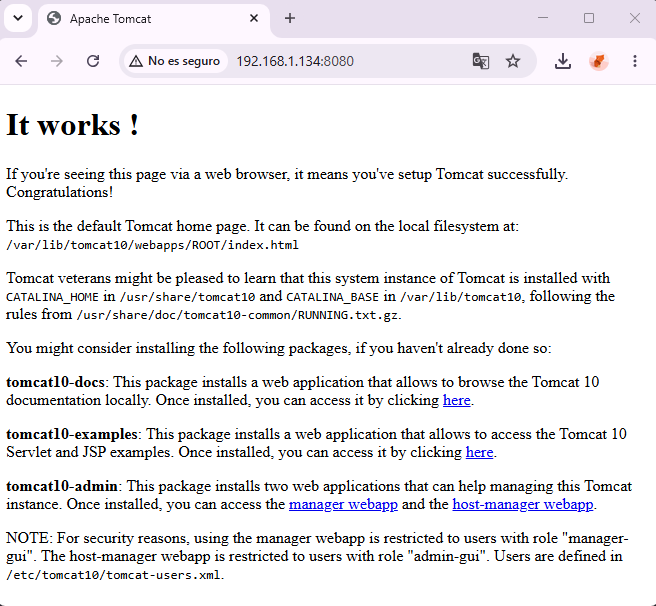Open the downloads icon
This screenshot has height=606, width=656.
(x=563, y=61)
